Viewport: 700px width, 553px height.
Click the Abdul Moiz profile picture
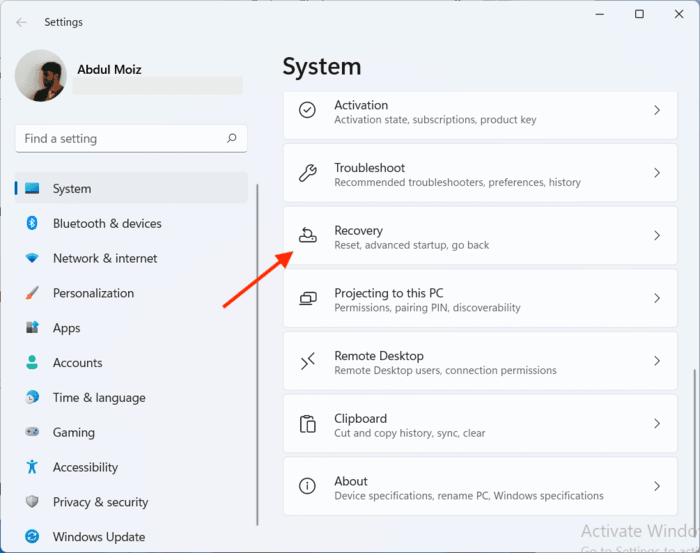(x=41, y=75)
